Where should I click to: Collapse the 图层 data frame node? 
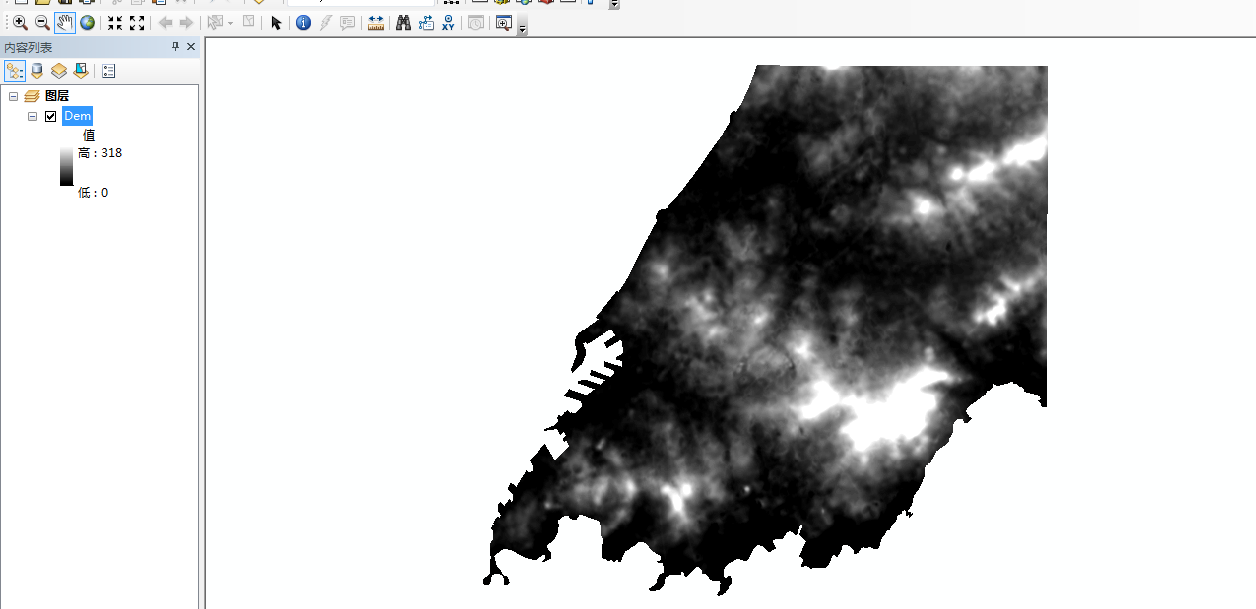pos(14,96)
